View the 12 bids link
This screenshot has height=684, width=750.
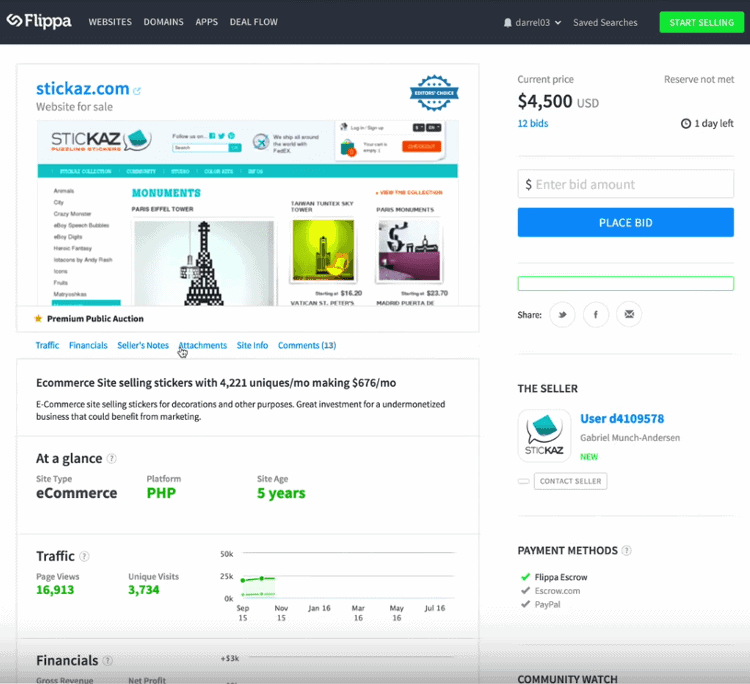pyautogui.click(x=533, y=123)
